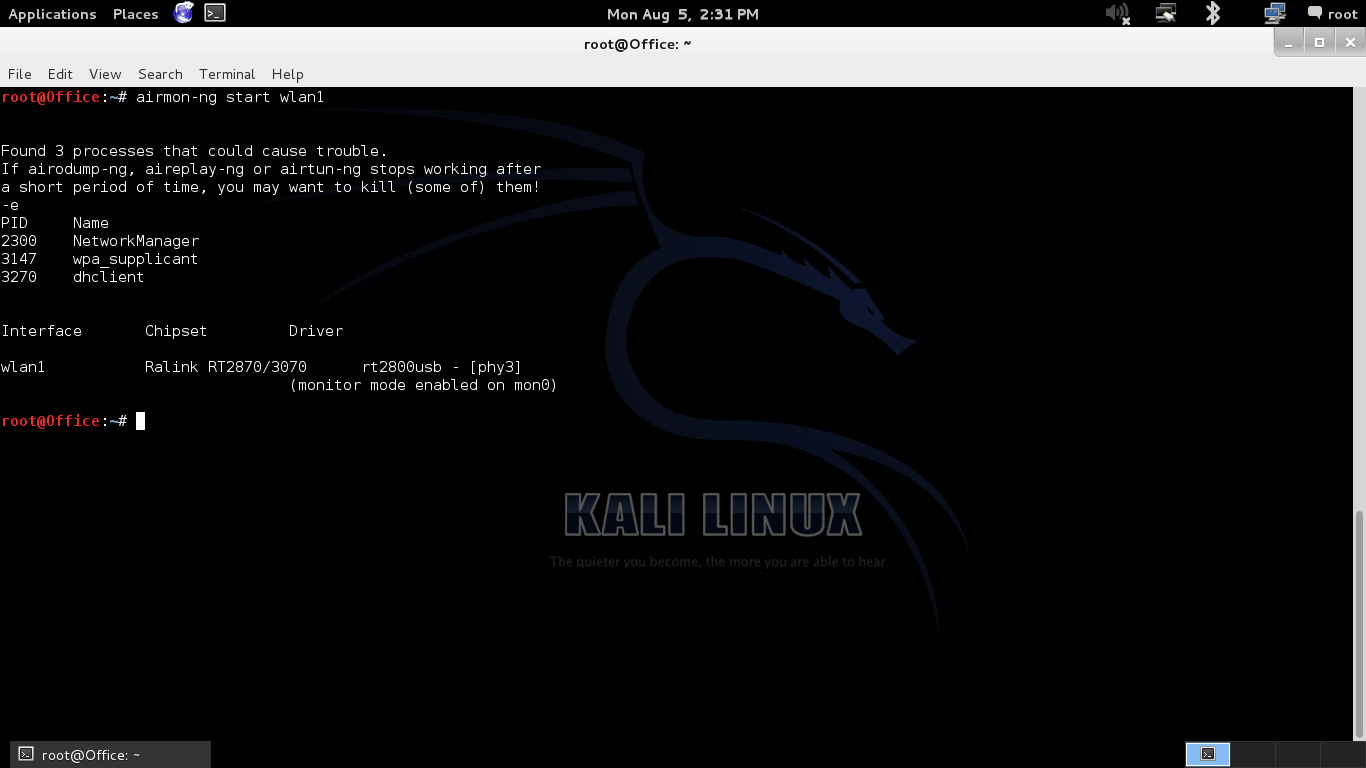Click the root@Office taskbar window button
The width and height of the screenshot is (1366, 768).
(x=111, y=754)
